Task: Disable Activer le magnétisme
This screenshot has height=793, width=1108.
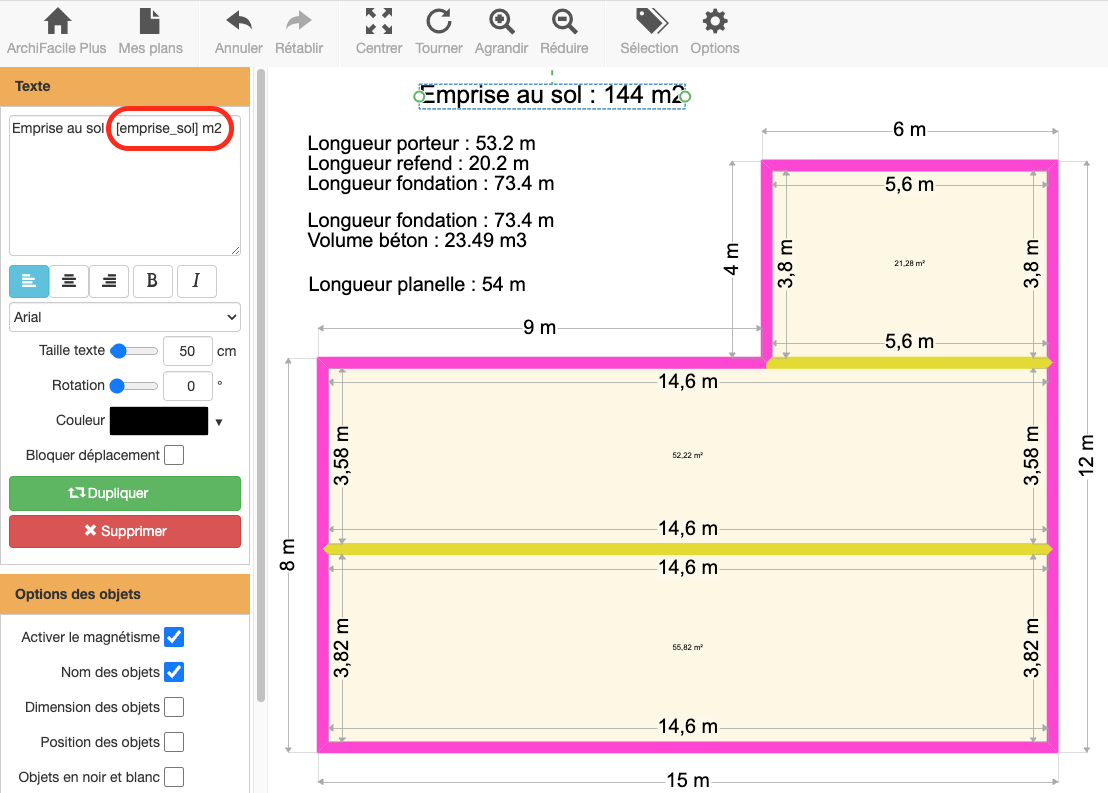Action: 174,637
